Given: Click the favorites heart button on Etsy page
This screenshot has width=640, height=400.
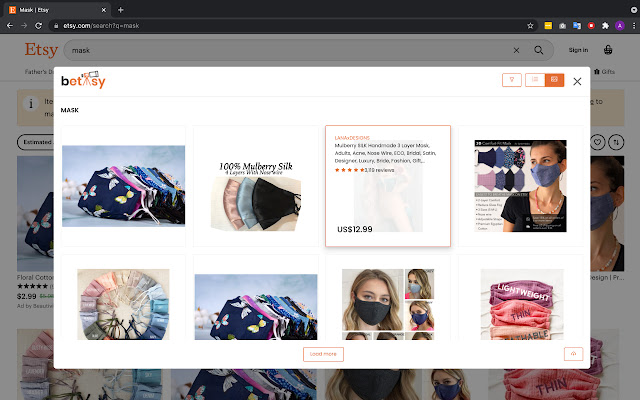Looking at the screenshot, I should click(598, 142).
